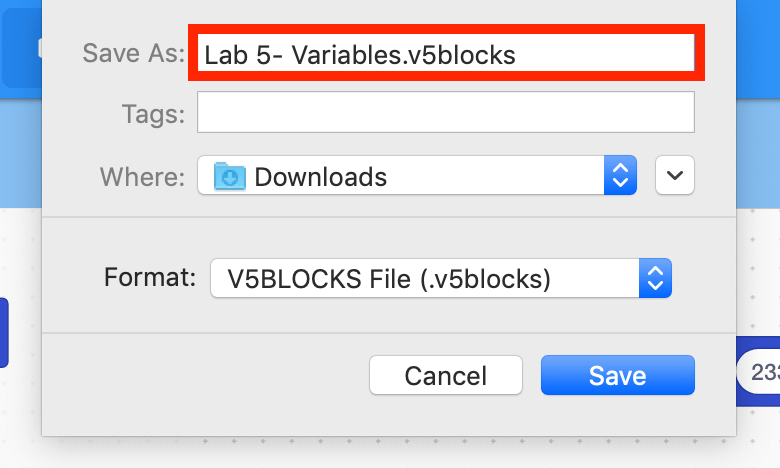
Task: Click the Save button
Action: pos(618,375)
